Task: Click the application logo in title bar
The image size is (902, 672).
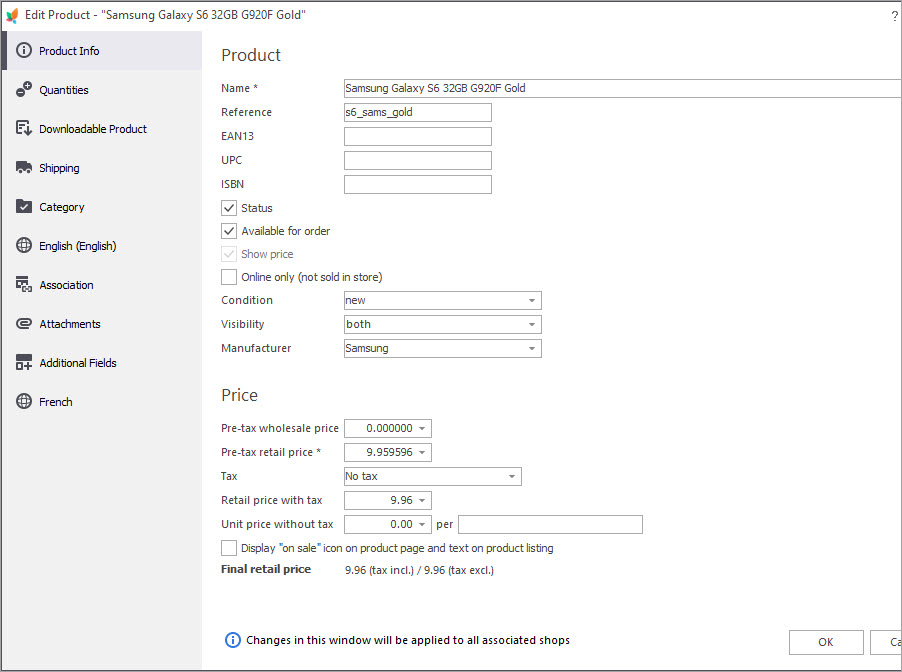Action: coord(12,15)
